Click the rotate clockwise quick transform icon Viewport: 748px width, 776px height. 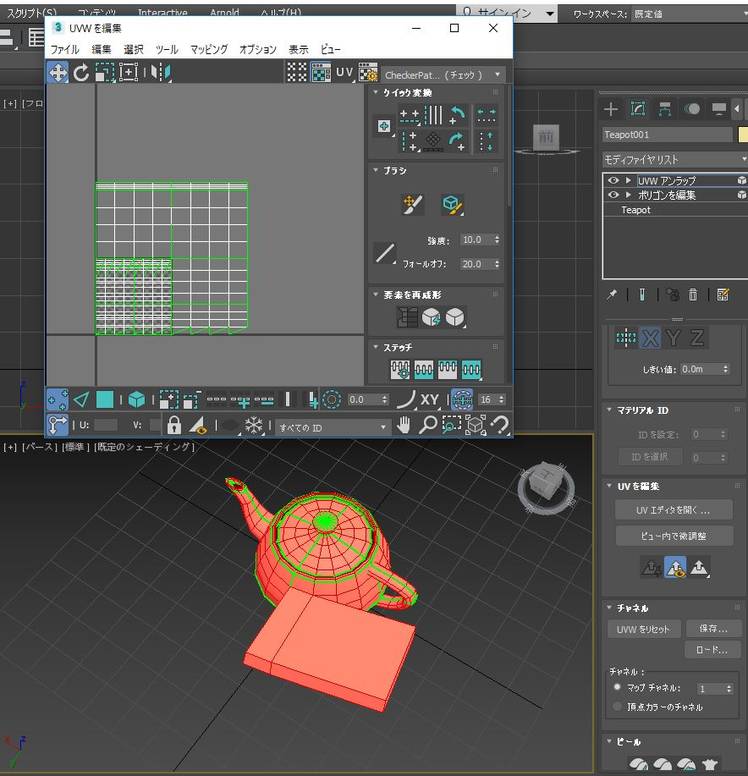point(457,141)
